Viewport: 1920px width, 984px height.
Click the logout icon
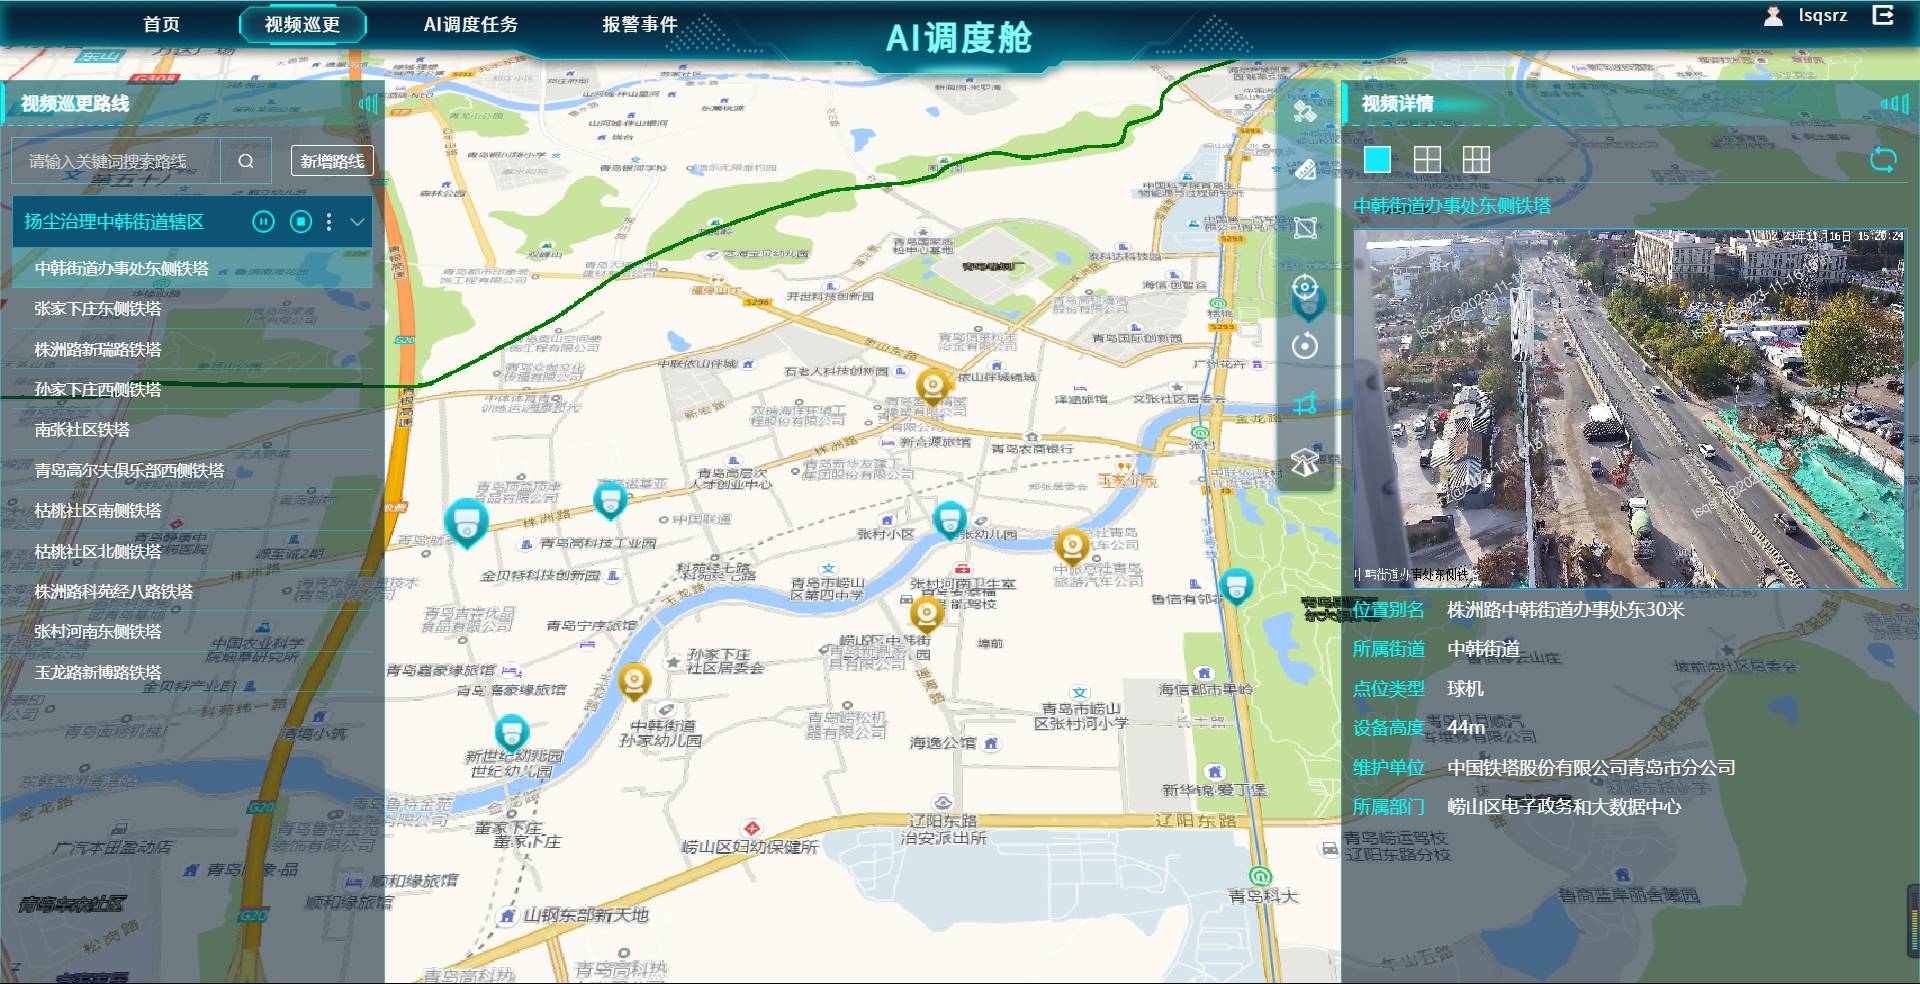pyautogui.click(x=1883, y=15)
